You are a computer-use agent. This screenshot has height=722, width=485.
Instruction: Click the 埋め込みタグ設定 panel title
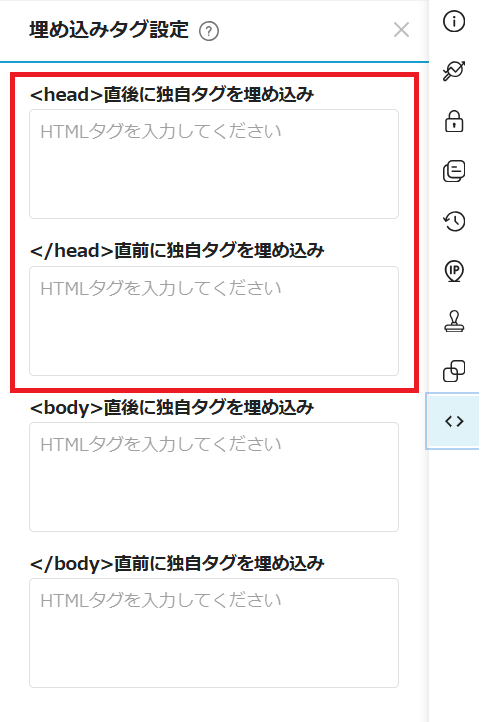[x=109, y=30]
